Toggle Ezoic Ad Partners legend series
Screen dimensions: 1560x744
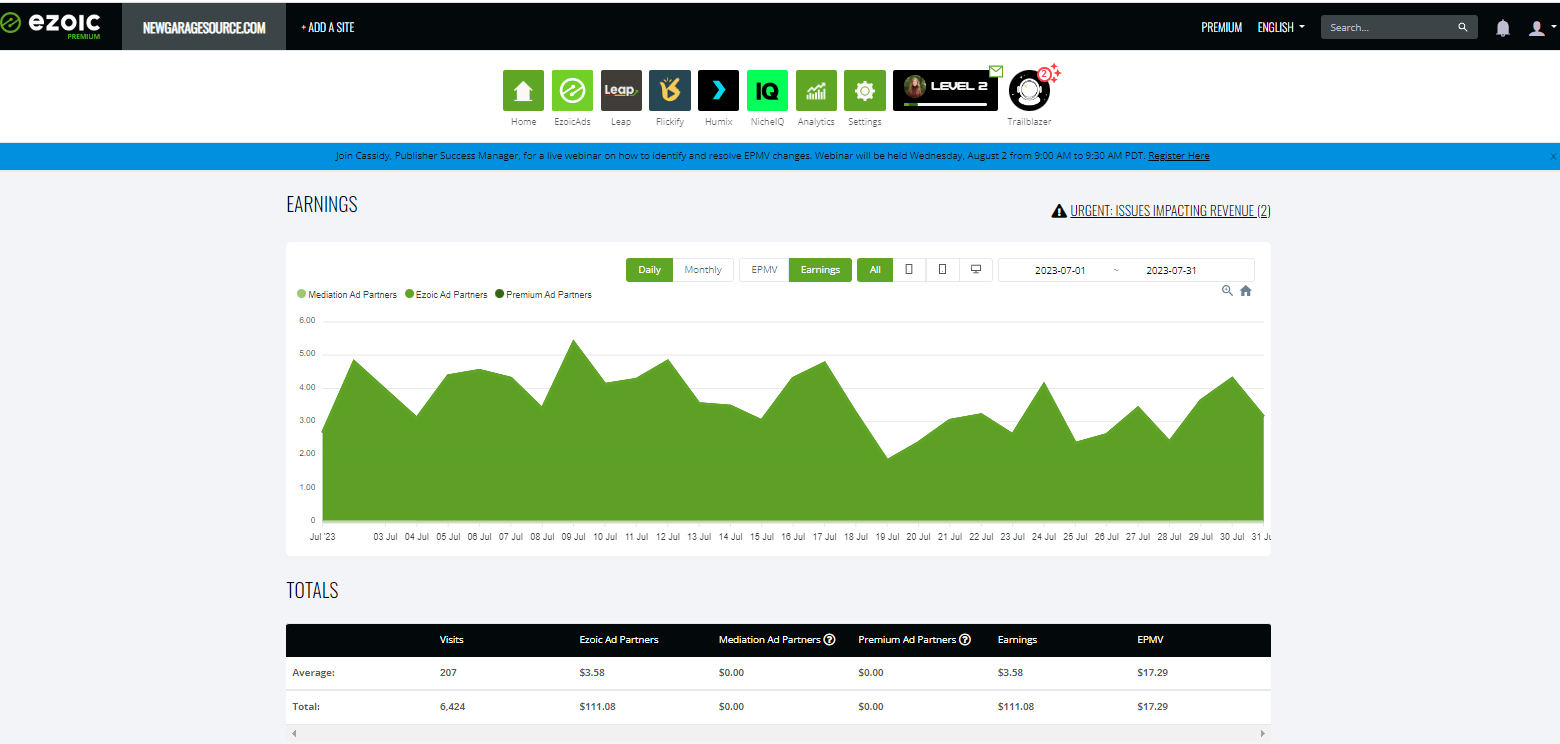point(446,295)
